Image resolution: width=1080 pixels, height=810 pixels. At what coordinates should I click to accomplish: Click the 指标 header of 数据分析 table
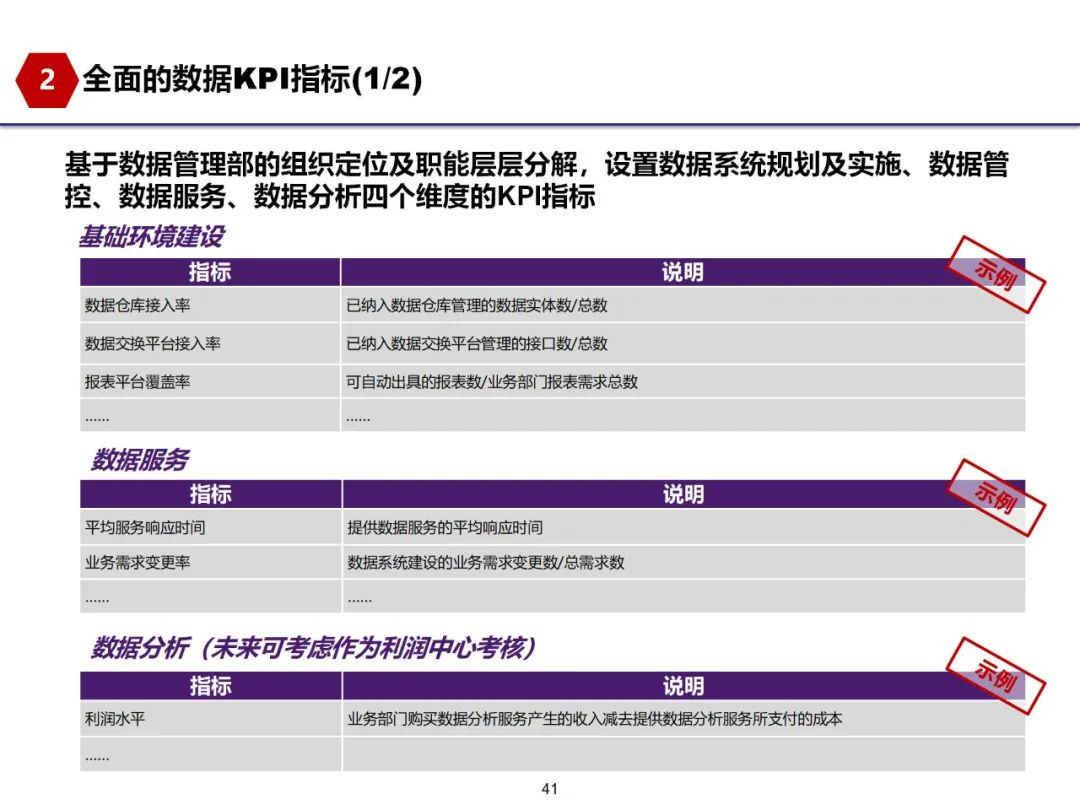coord(211,685)
